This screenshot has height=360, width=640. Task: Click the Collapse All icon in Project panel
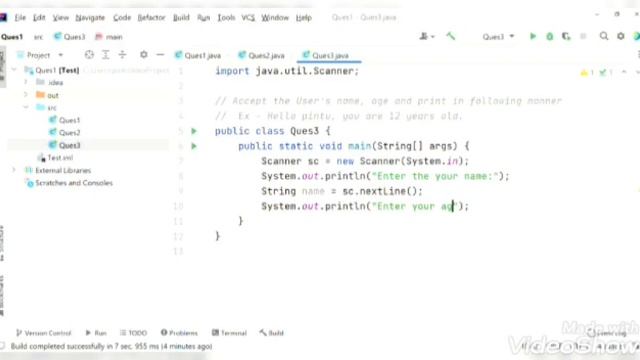122,55
